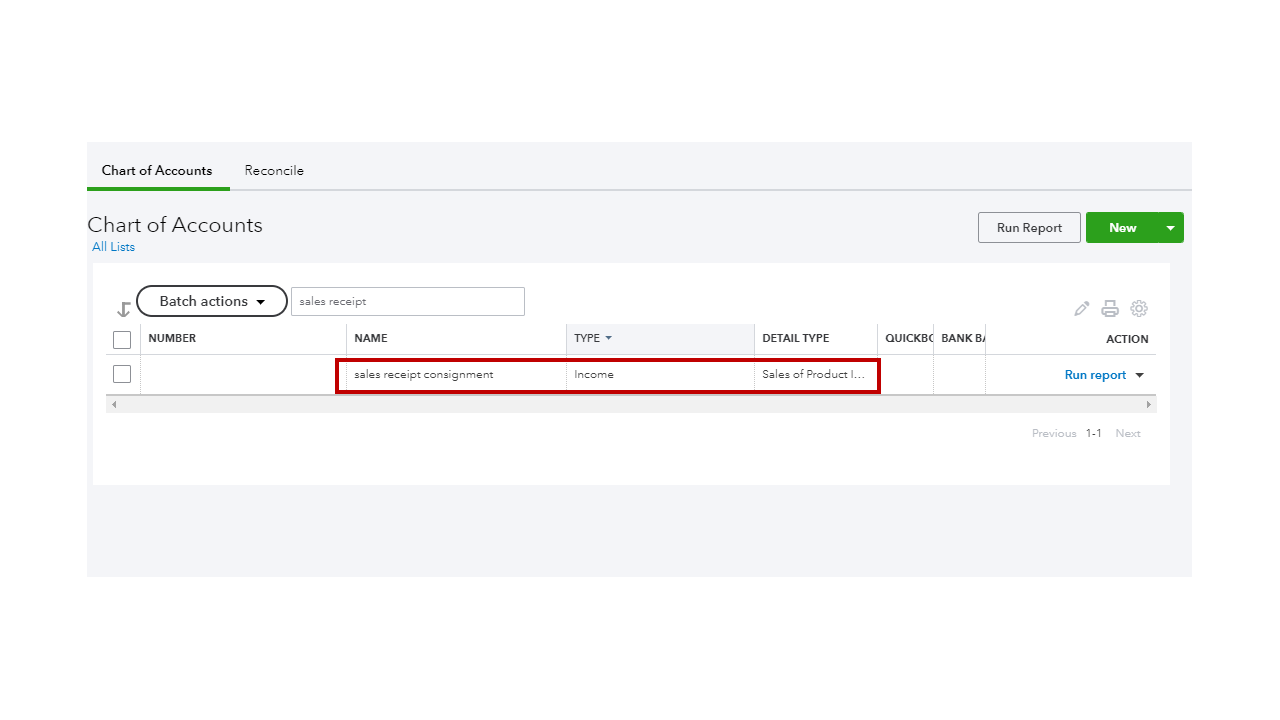Check the select-all checkbox in the header
1280x720 pixels.
(121, 339)
